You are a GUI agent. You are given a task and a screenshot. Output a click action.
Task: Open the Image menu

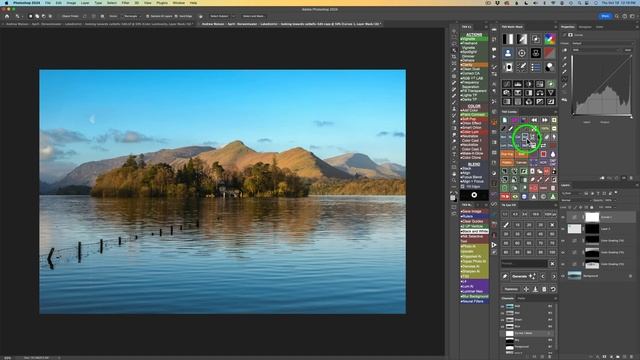[x=71, y=2]
